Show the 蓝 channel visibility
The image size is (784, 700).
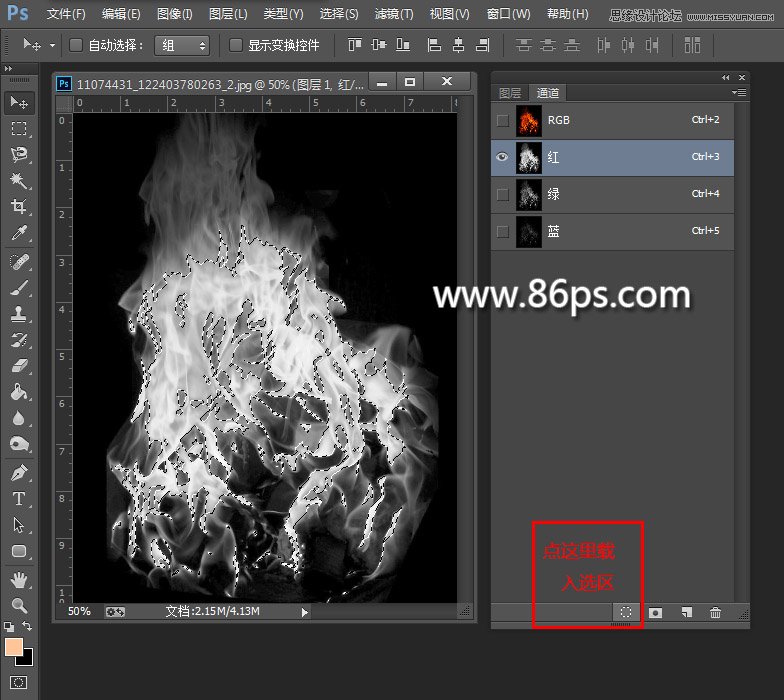tap(503, 232)
